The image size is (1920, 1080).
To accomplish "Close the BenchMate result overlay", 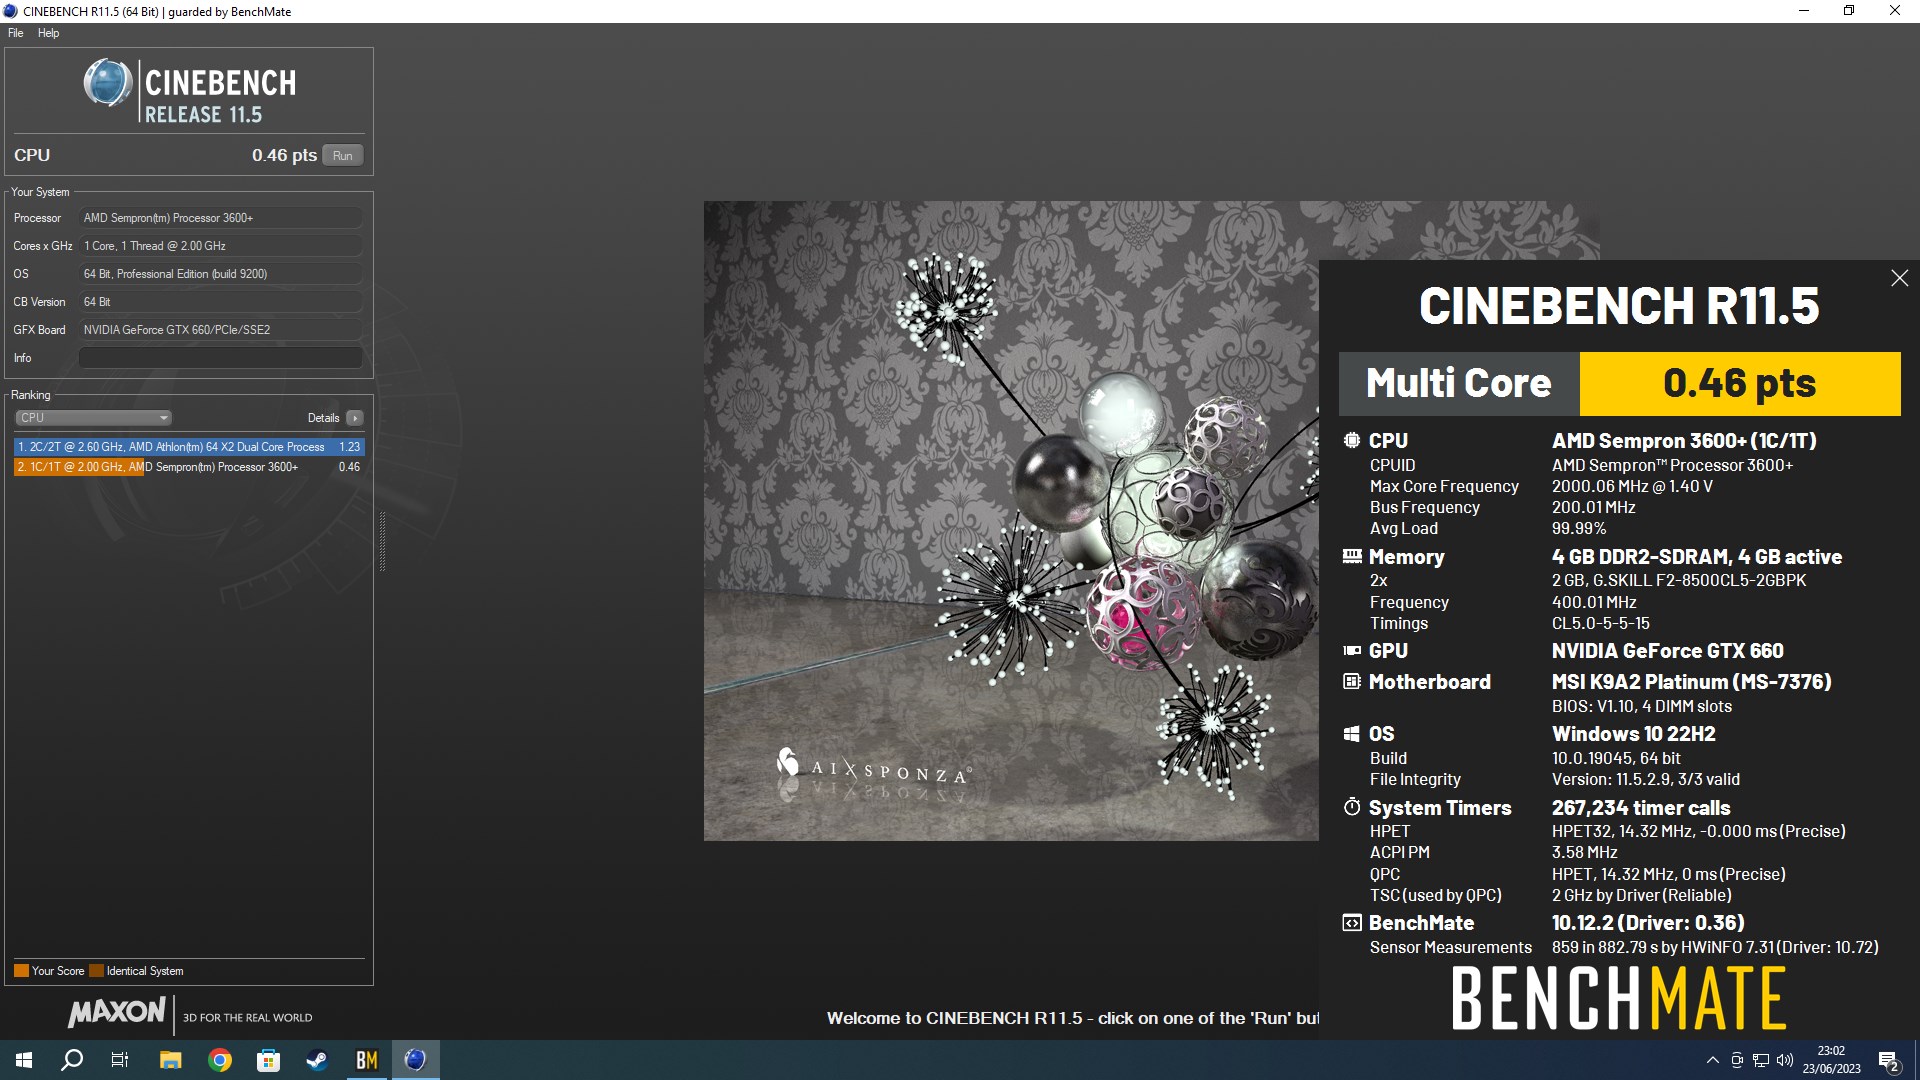I will (1899, 278).
